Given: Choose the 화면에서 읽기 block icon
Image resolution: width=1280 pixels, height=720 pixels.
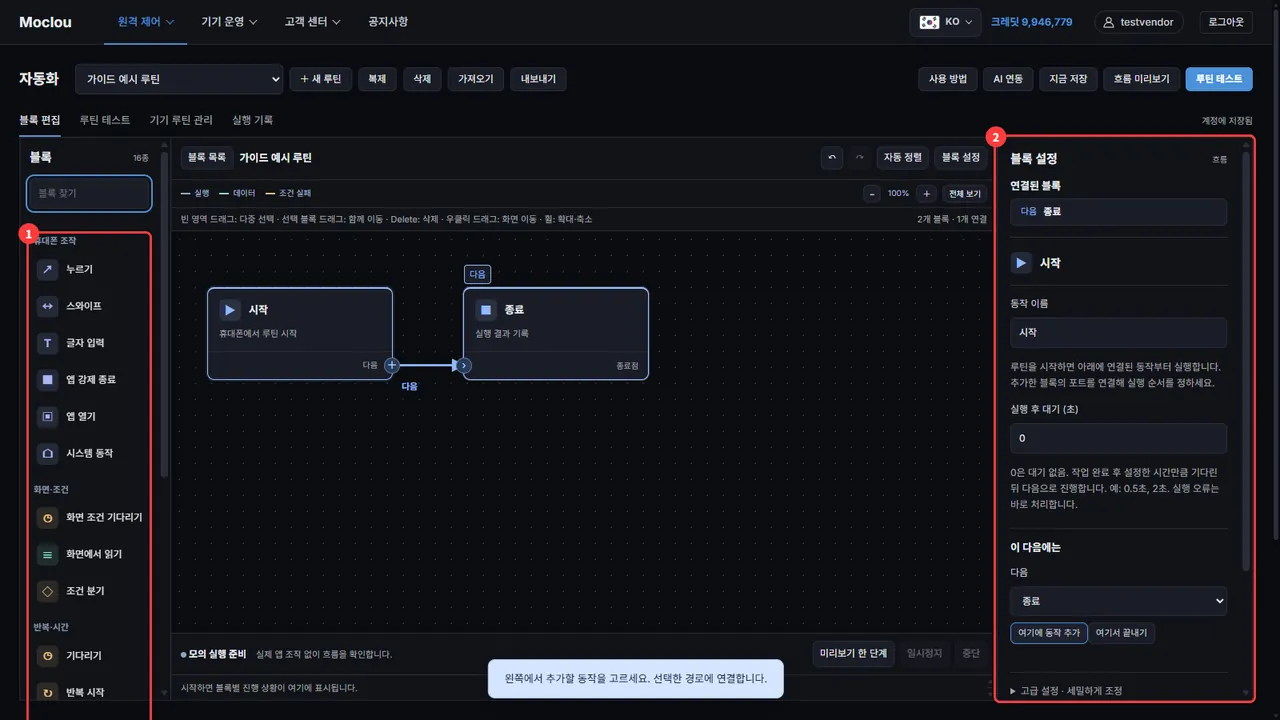Looking at the screenshot, I should coord(47,554).
